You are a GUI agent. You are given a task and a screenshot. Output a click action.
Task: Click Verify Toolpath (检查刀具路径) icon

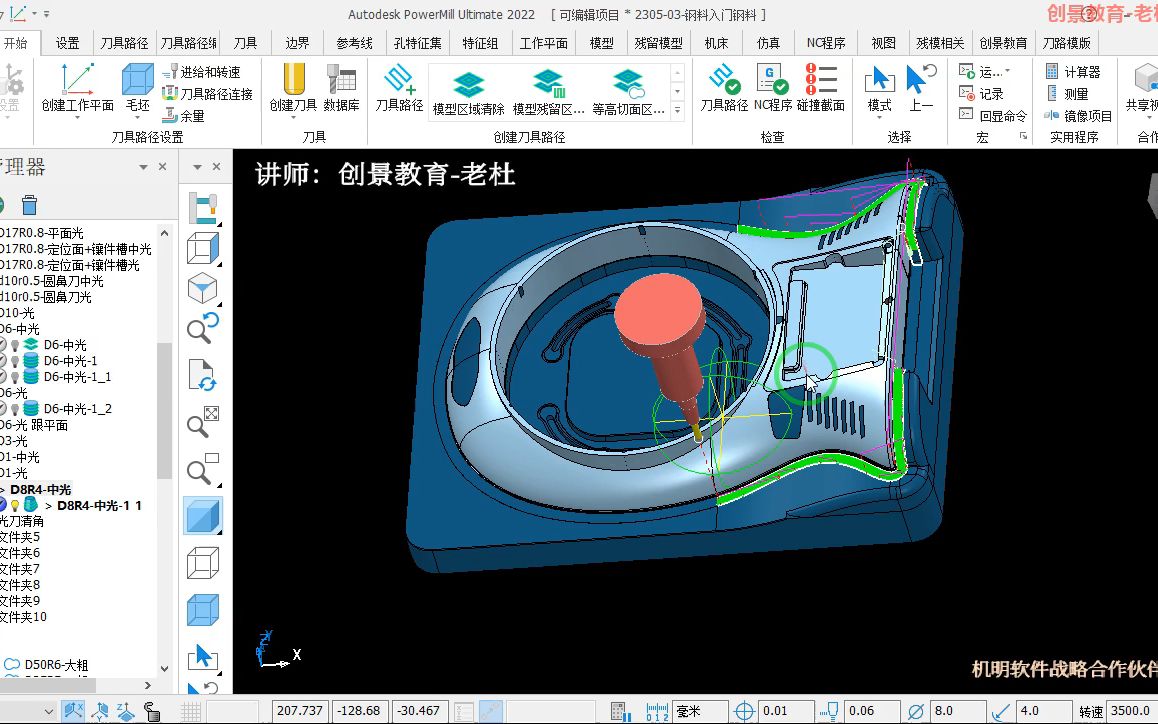pos(724,80)
